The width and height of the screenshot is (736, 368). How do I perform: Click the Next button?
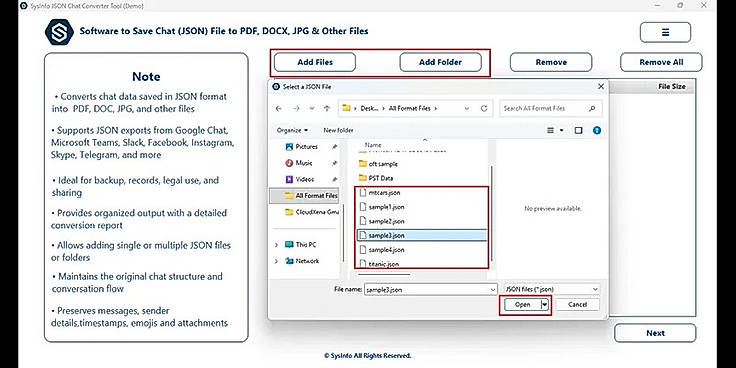(x=655, y=333)
